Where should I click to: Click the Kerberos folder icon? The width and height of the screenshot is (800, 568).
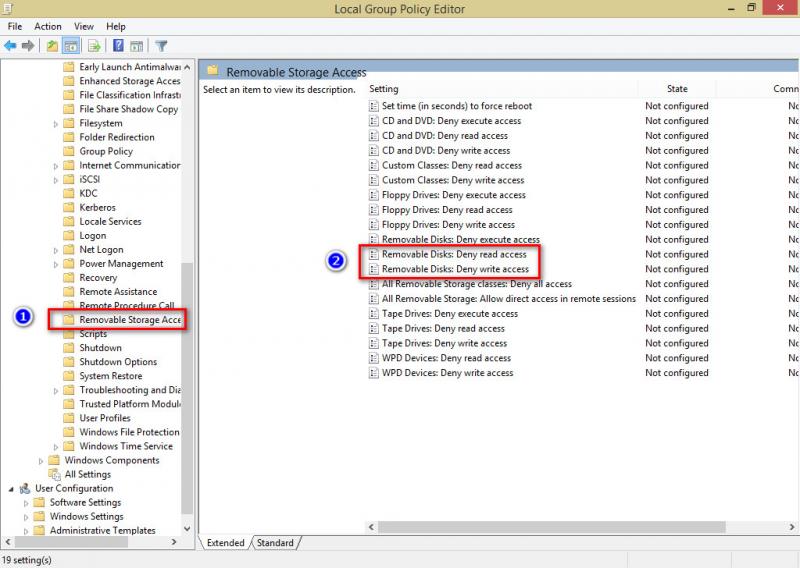click(x=69, y=207)
